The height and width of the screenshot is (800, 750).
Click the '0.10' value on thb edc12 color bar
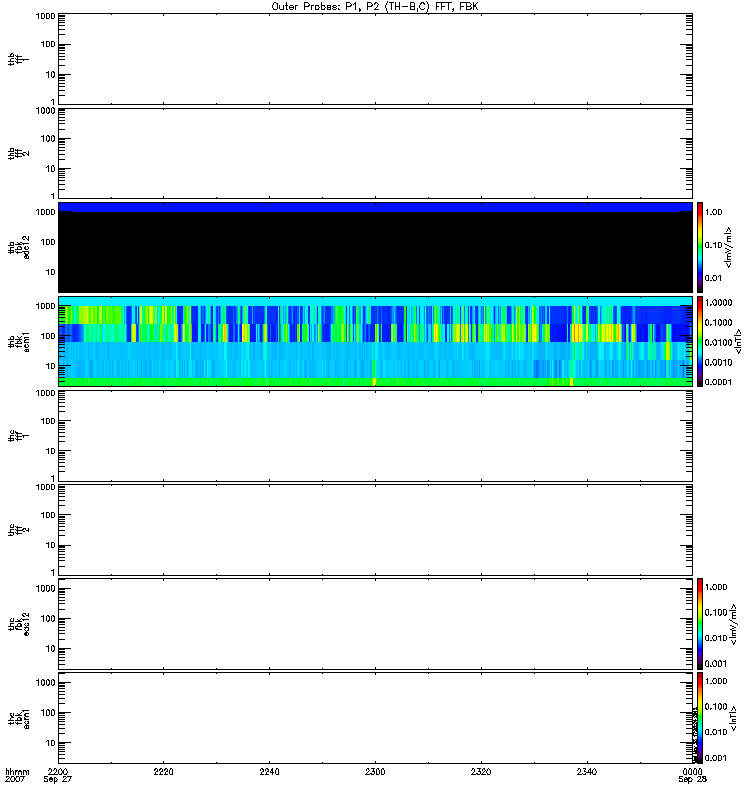714,245
